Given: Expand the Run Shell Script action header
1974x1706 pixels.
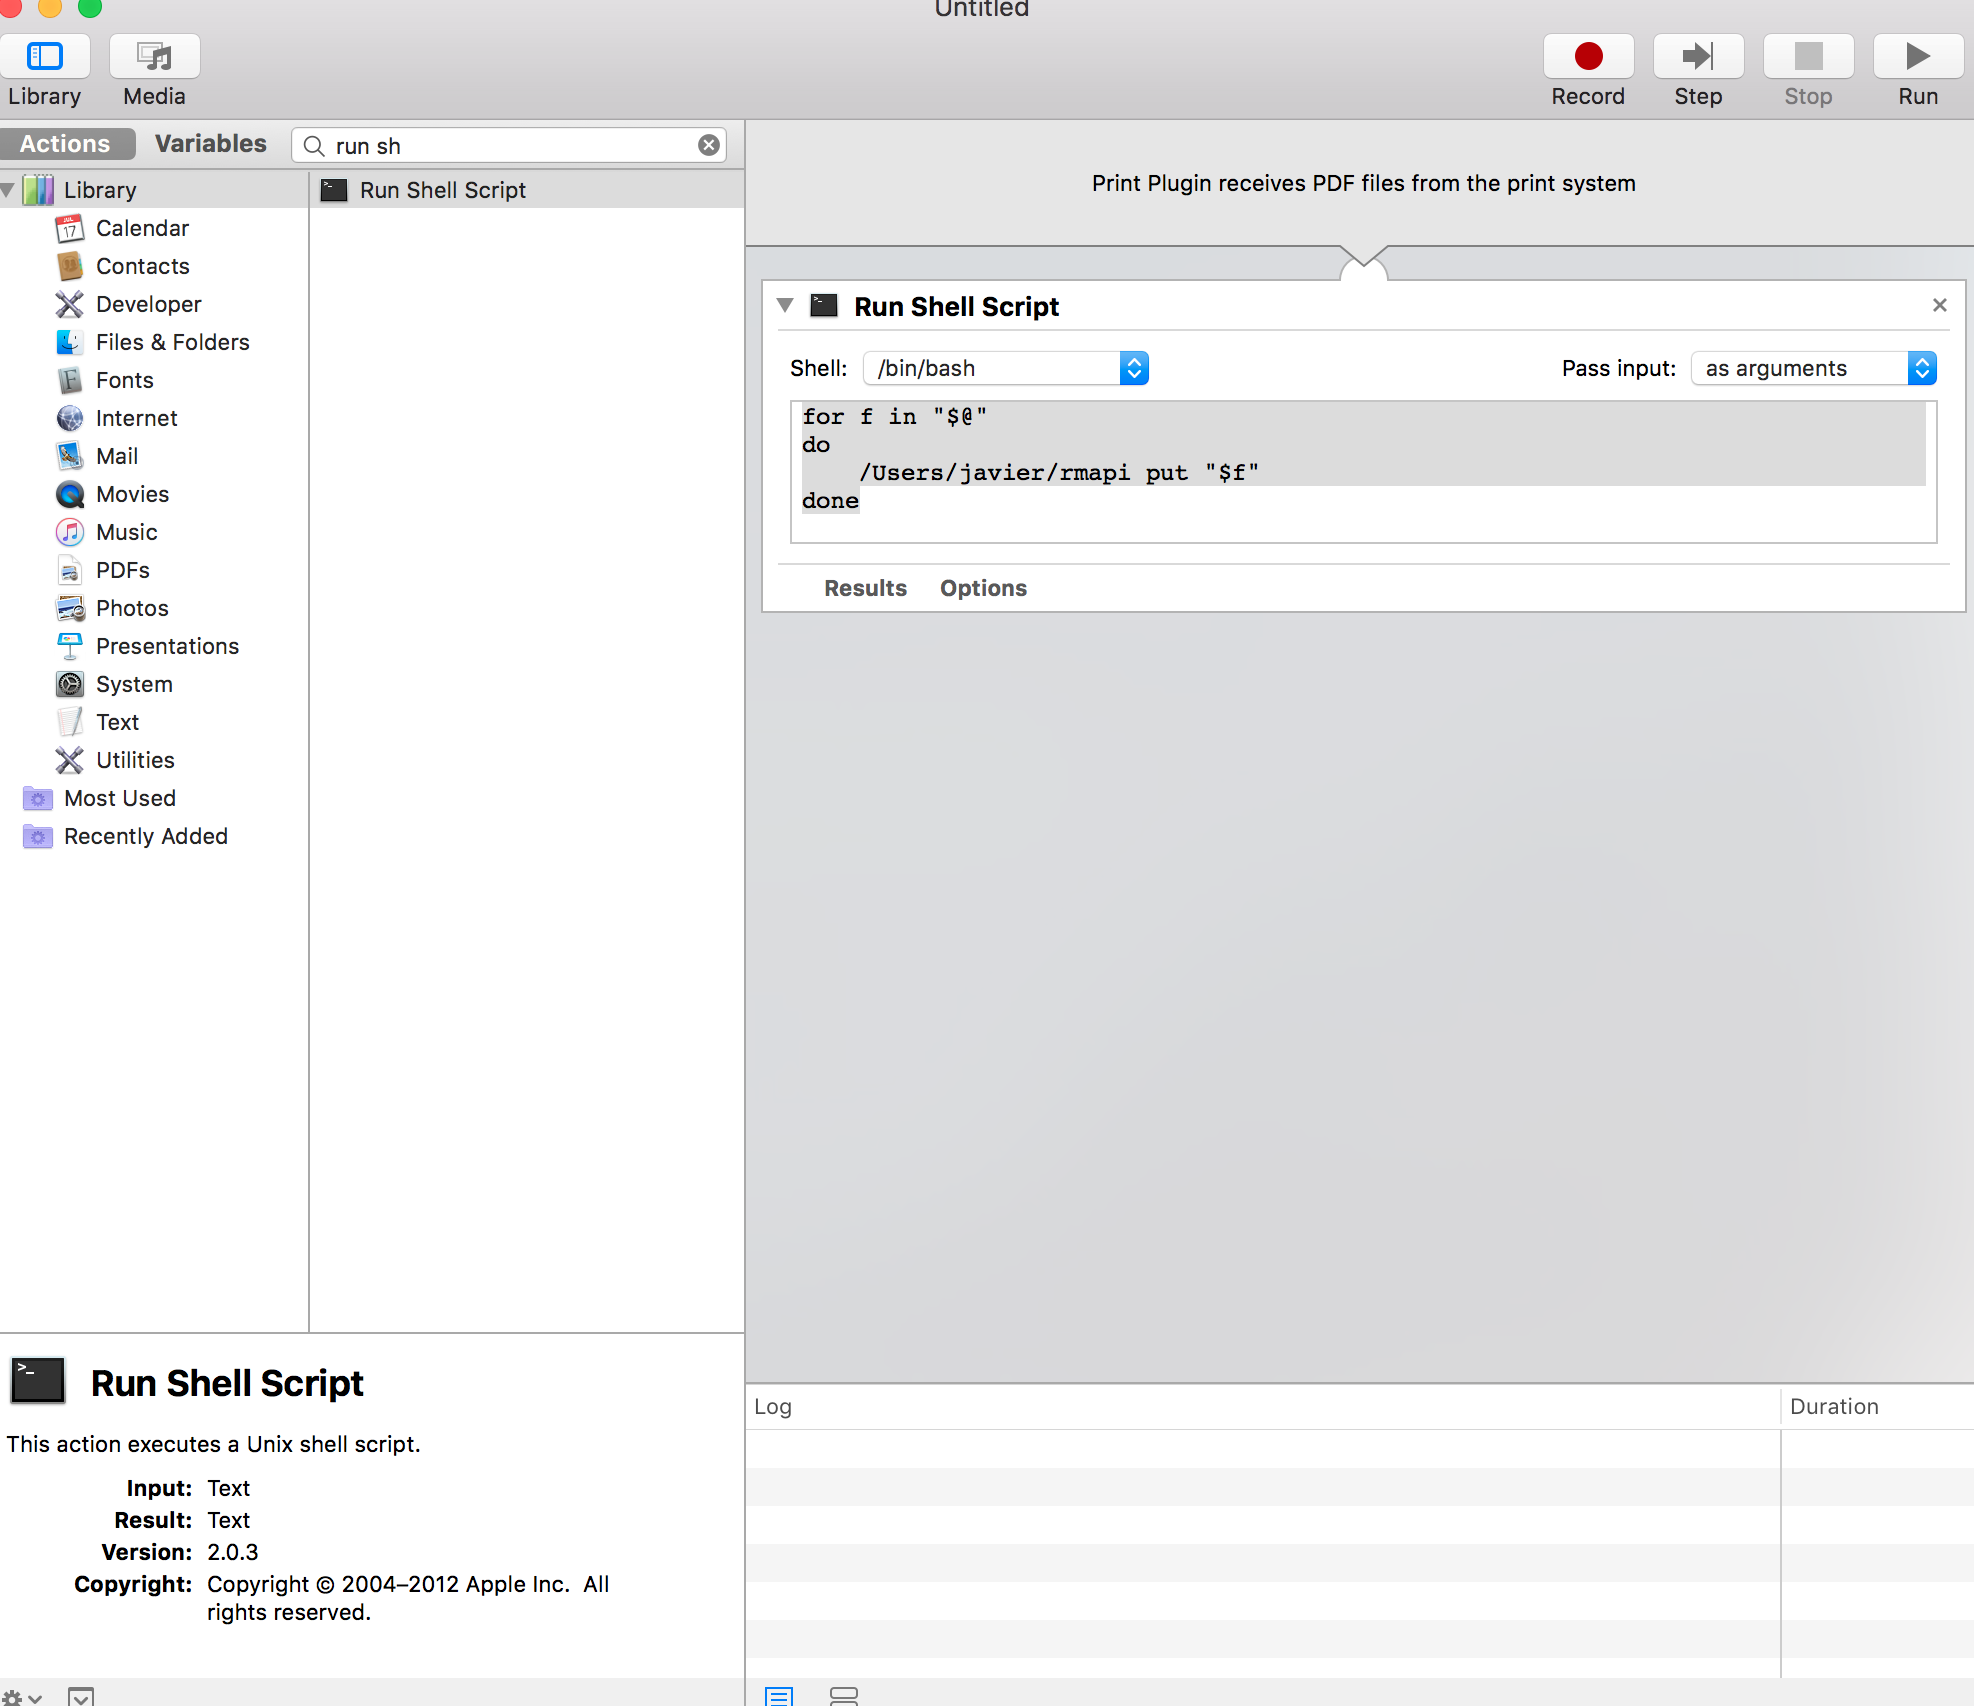Looking at the screenshot, I should pos(787,304).
